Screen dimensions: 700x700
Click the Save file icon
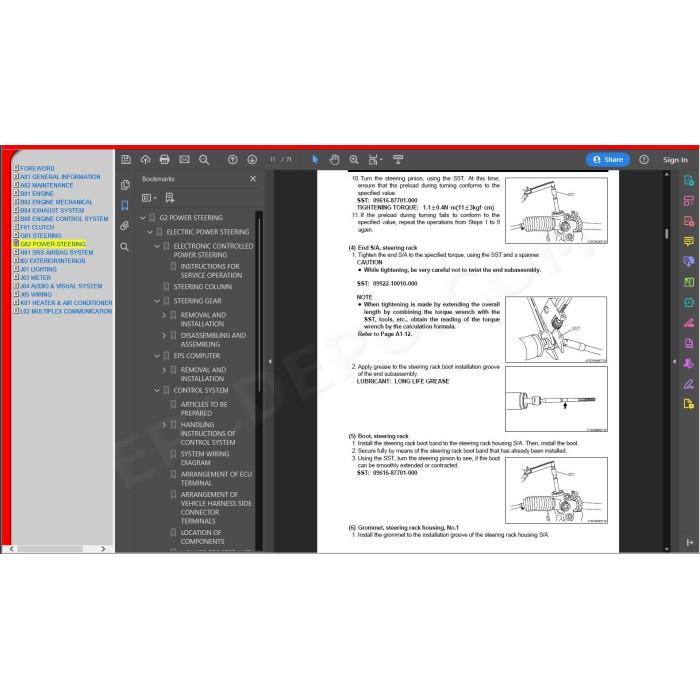click(x=126, y=159)
